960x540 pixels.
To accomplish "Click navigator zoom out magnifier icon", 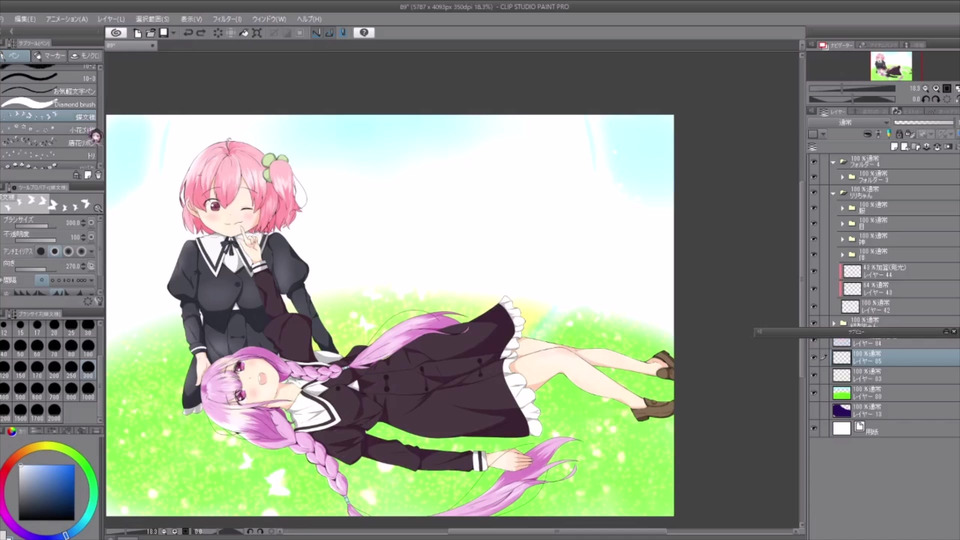I will pyautogui.click(x=925, y=89).
